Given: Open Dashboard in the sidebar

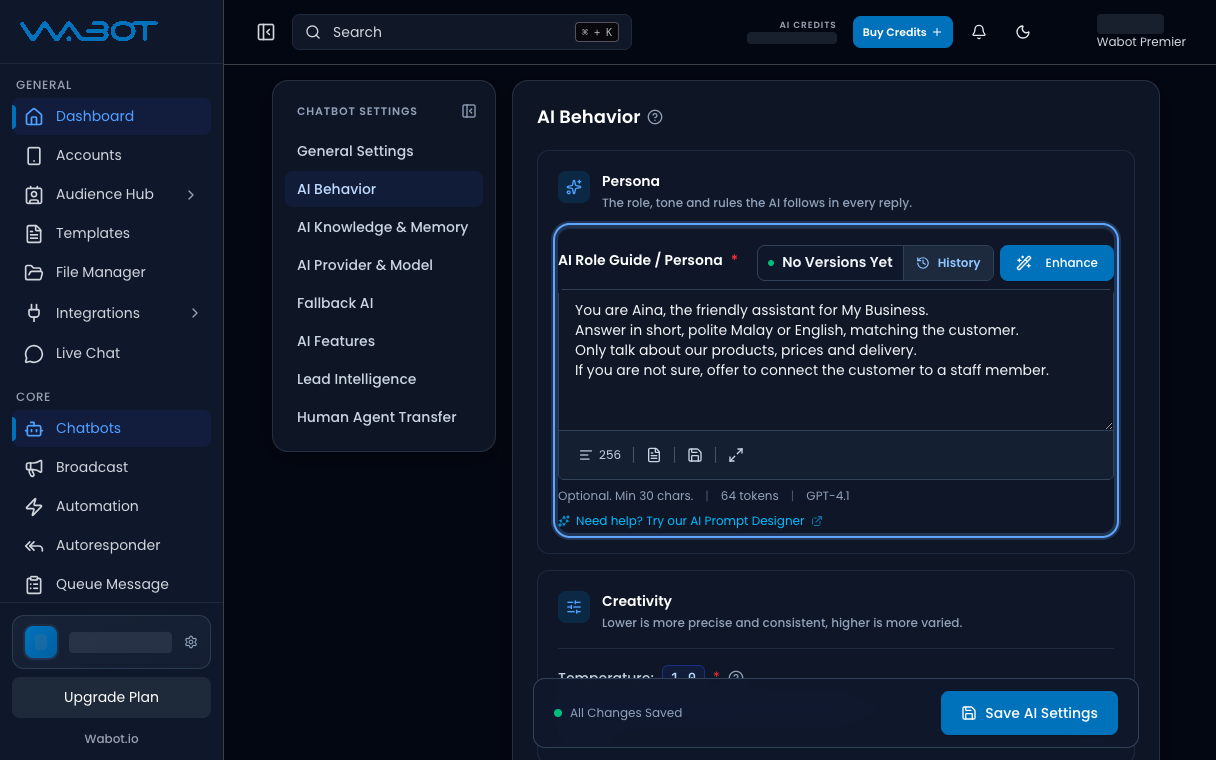Looking at the screenshot, I should tap(111, 116).
